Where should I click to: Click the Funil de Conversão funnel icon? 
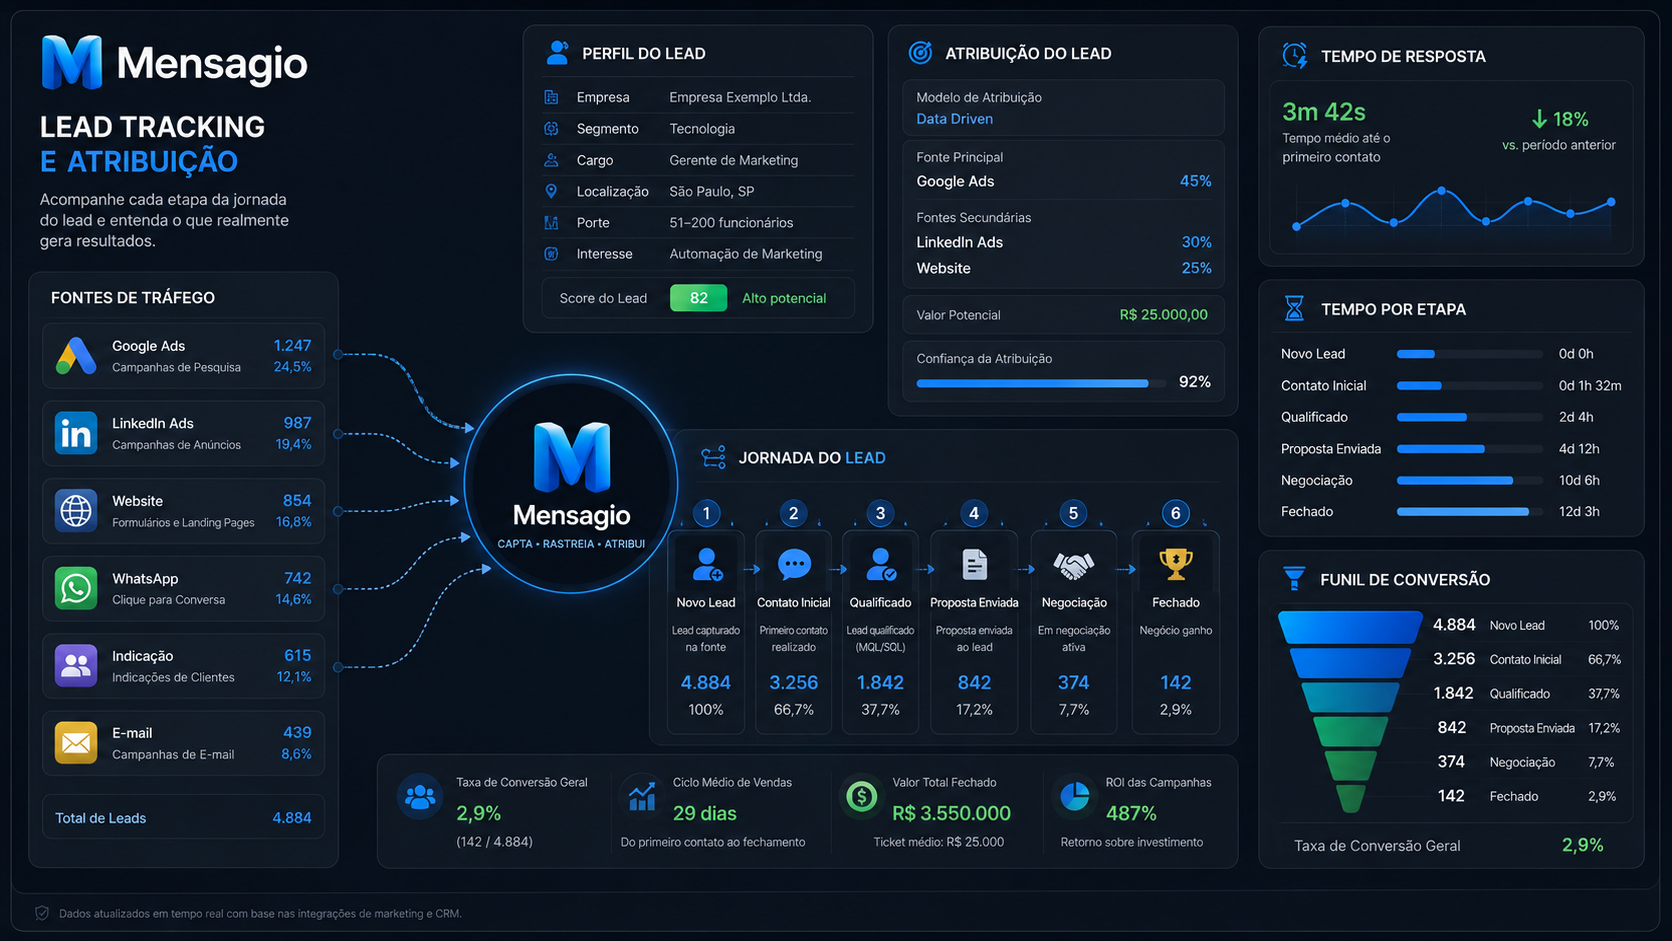(1294, 579)
